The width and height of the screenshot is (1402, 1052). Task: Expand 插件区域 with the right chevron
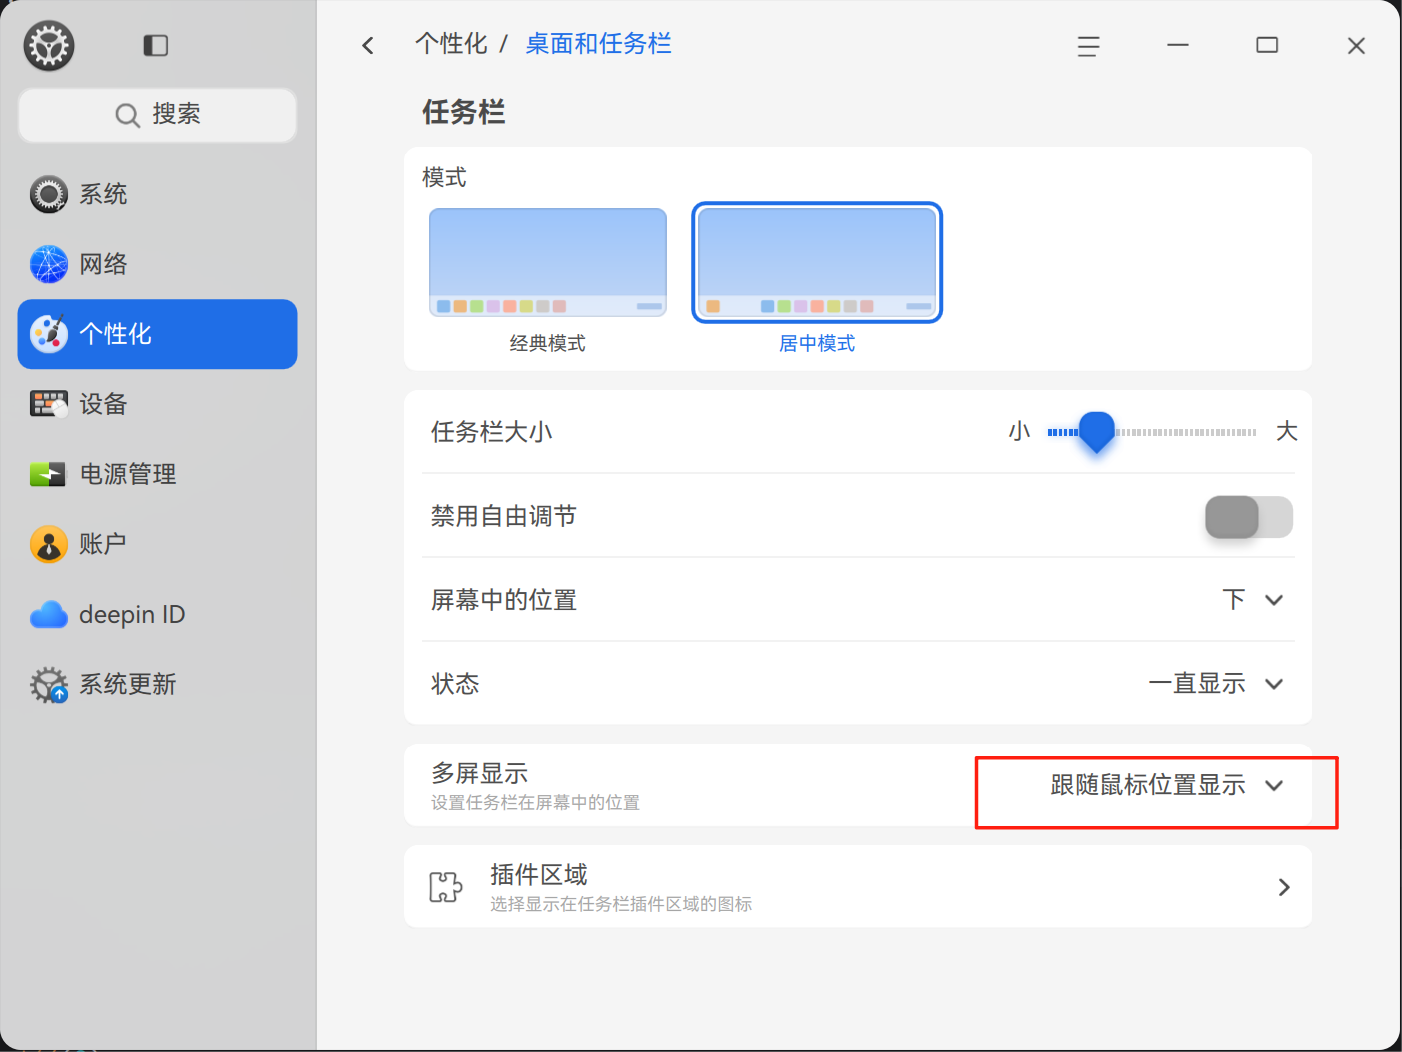click(1284, 887)
